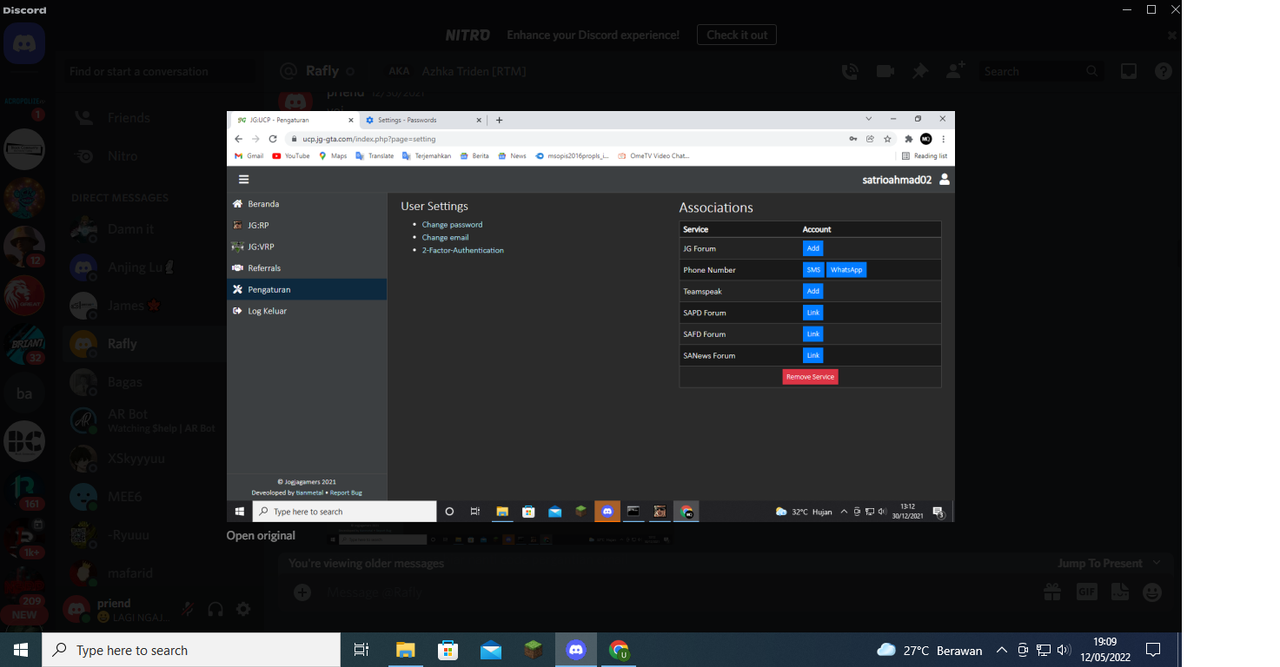Open the server icon with 161 badge

point(24,490)
